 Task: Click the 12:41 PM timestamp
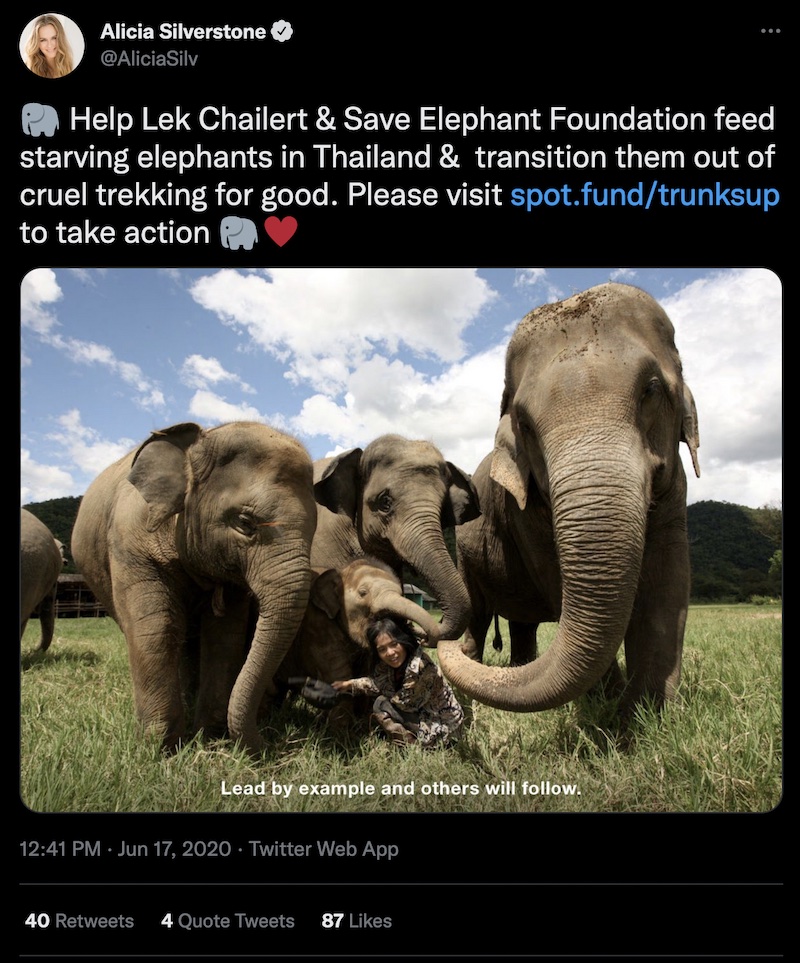point(60,849)
